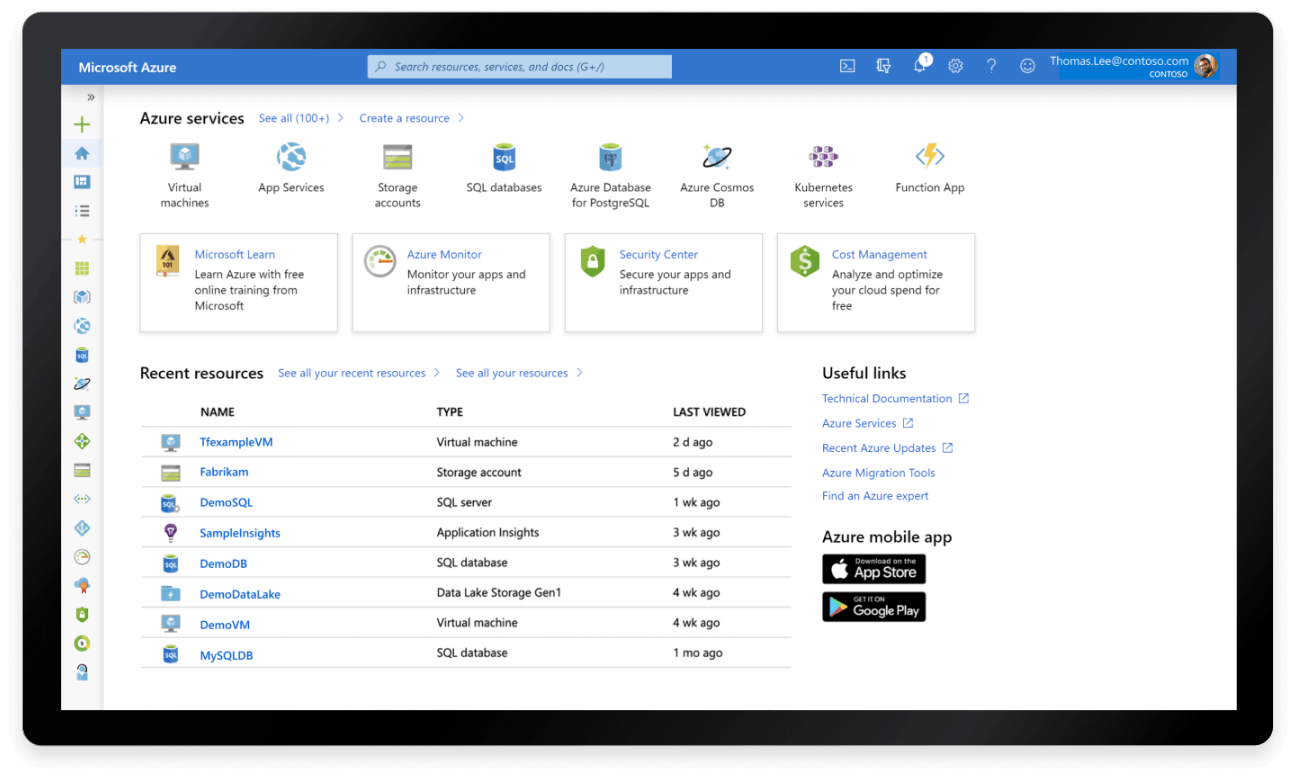Open TfexampleVM virtual machine resource

[x=236, y=442]
